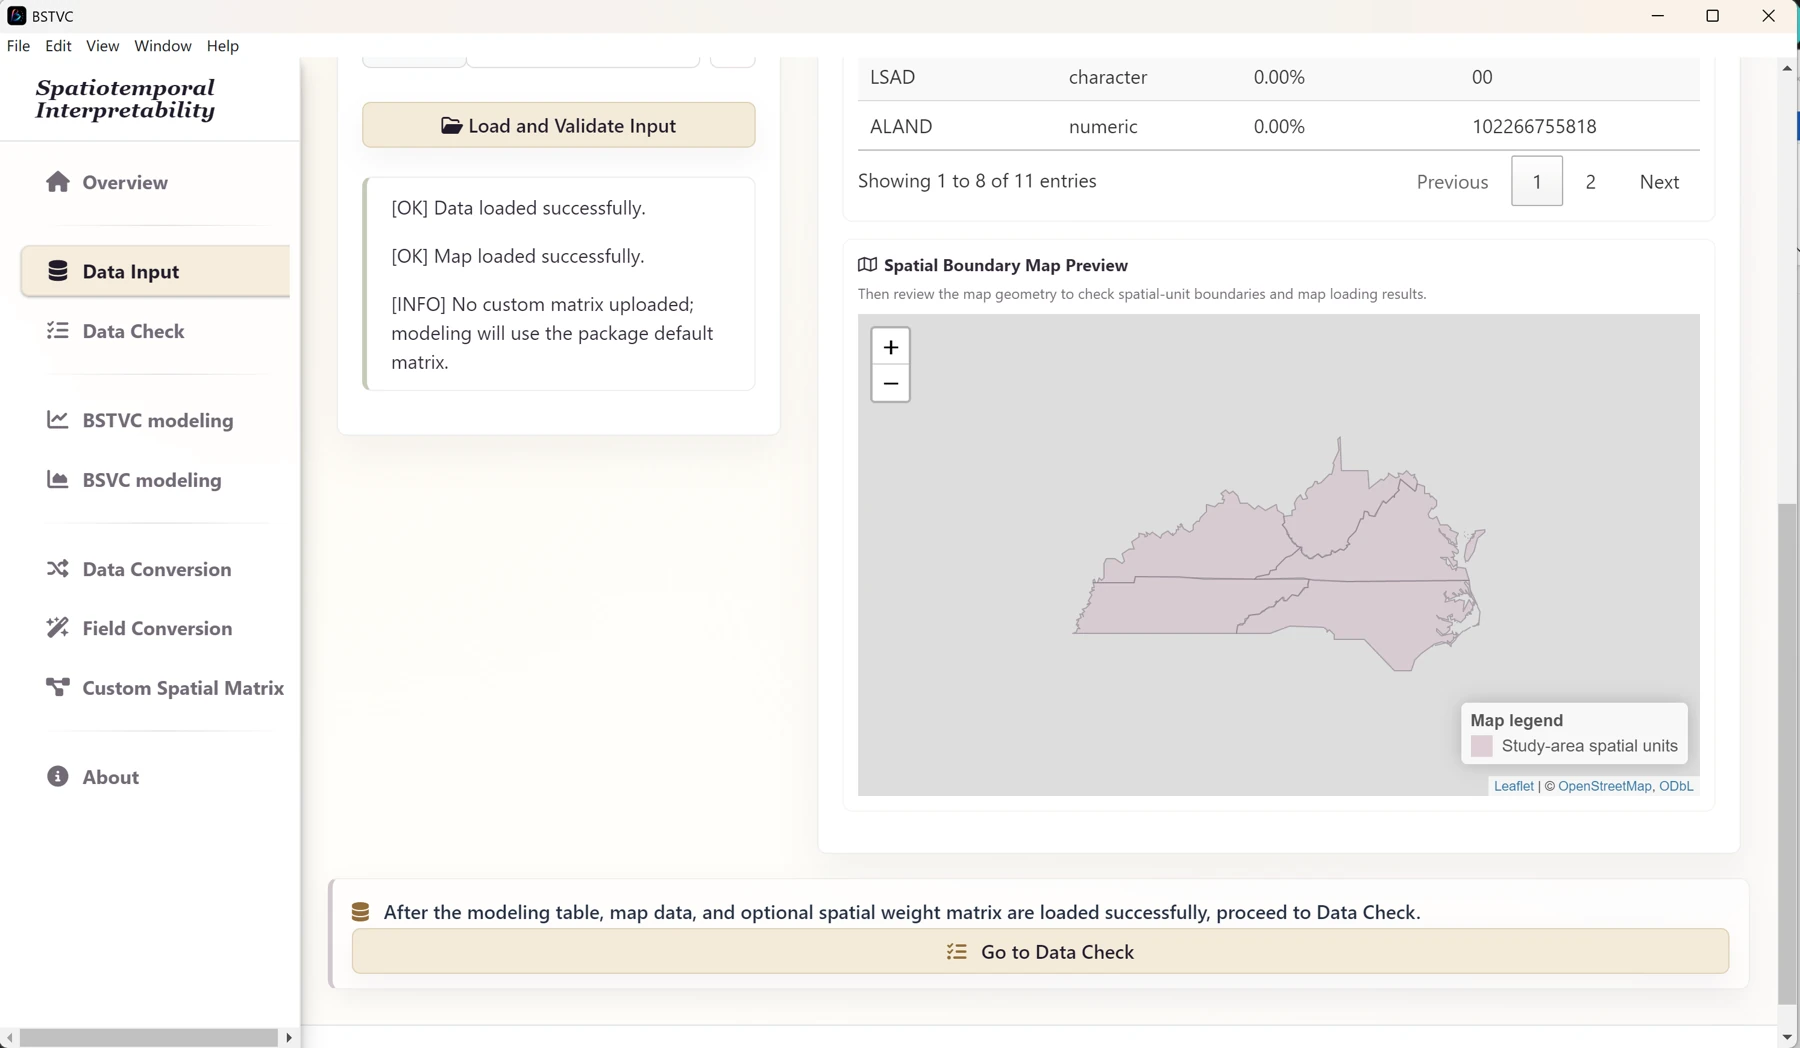This screenshot has width=1800, height=1048.
Task: Open the File menu
Action: pyautogui.click(x=18, y=46)
